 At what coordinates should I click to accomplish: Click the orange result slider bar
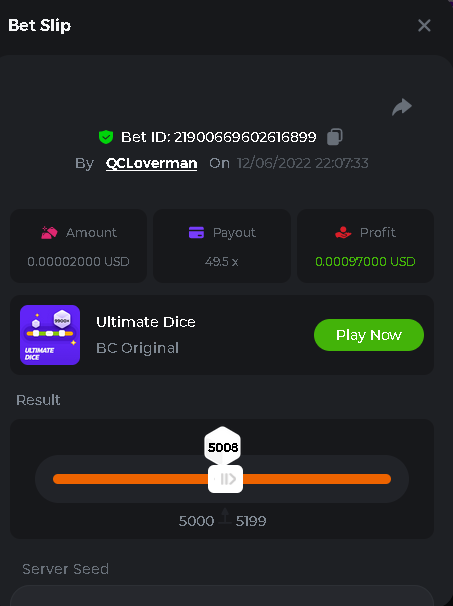pyautogui.click(x=222, y=479)
